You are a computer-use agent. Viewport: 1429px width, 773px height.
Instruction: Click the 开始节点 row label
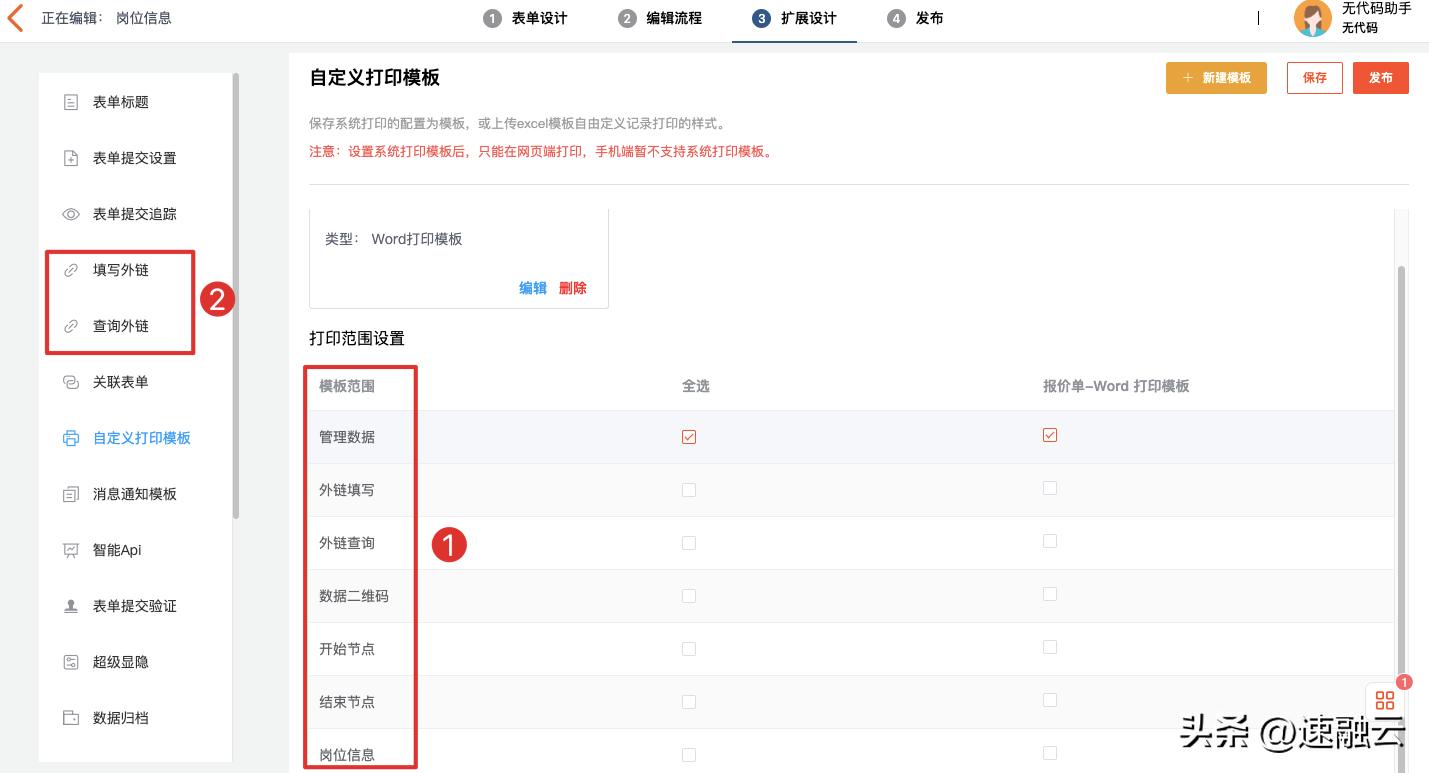(x=347, y=649)
